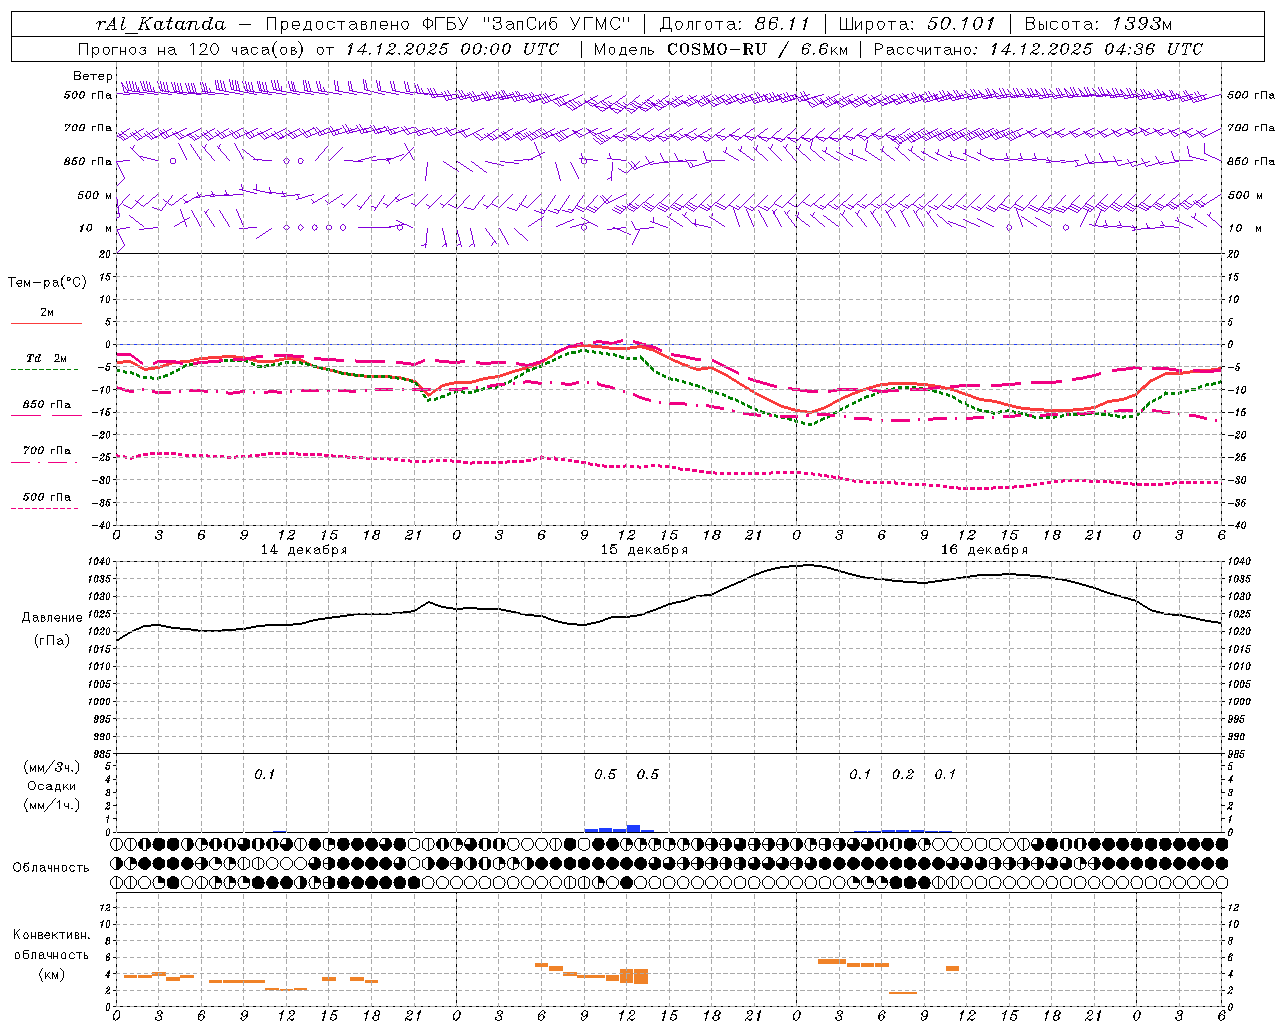The height and width of the screenshot is (1024, 1280).
Task: Click left 700 гПа wind level label
Action: [x=88, y=128]
